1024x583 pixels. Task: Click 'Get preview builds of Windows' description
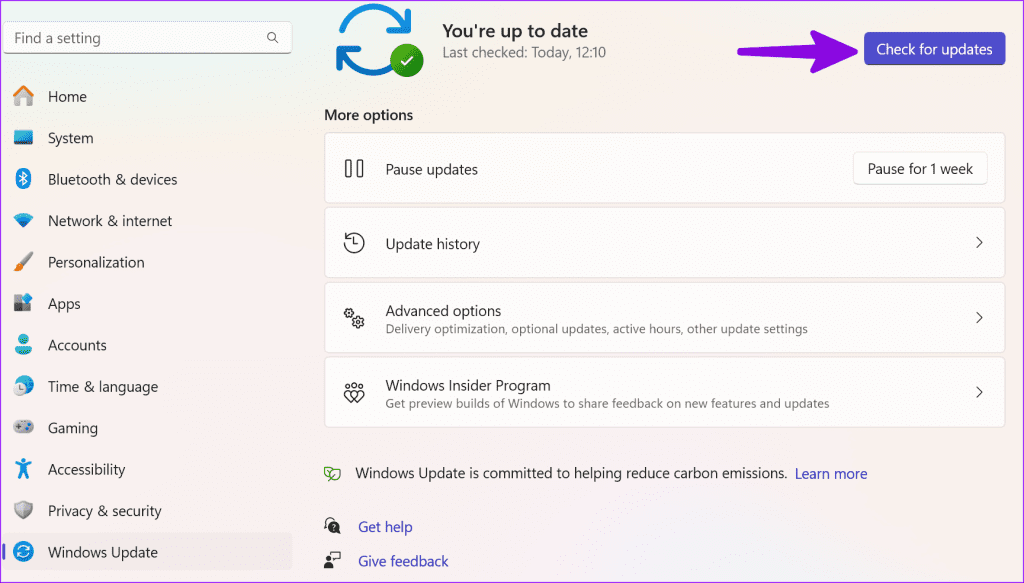click(607, 403)
